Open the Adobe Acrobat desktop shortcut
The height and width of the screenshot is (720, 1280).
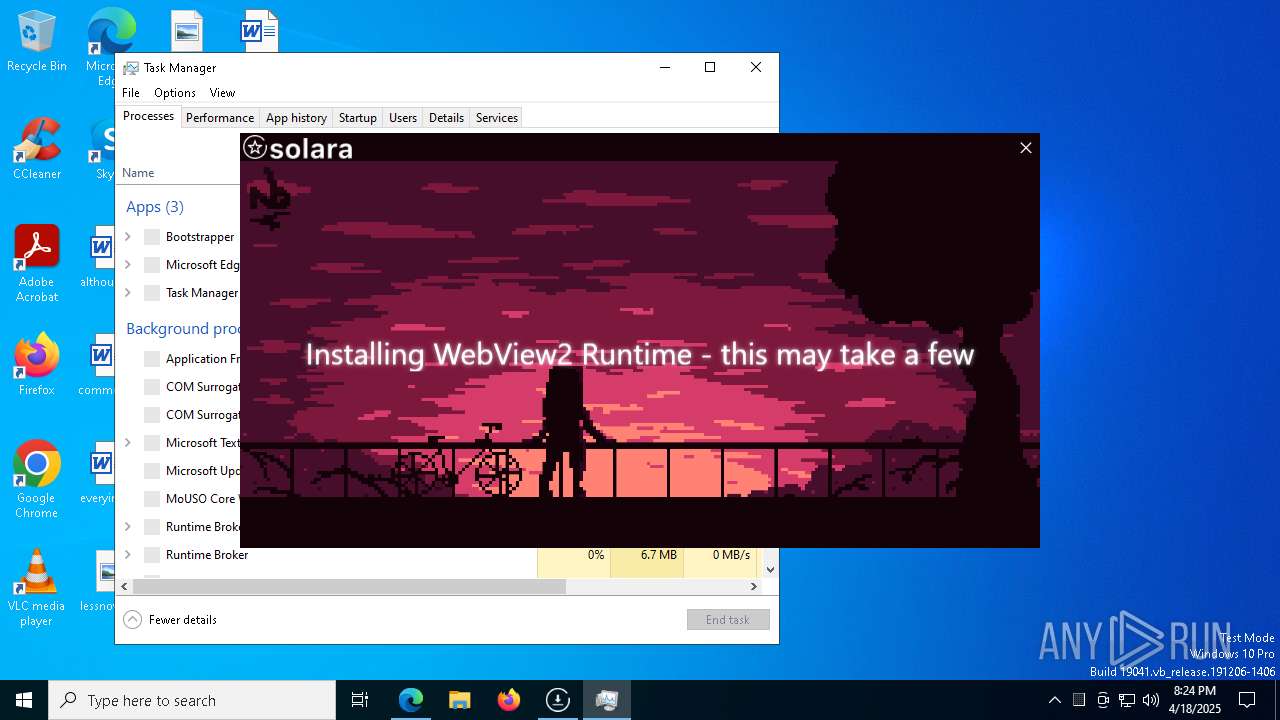coord(37,264)
